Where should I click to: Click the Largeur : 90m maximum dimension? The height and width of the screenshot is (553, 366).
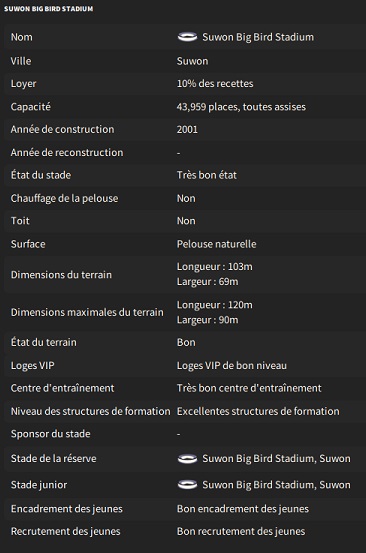(x=207, y=320)
